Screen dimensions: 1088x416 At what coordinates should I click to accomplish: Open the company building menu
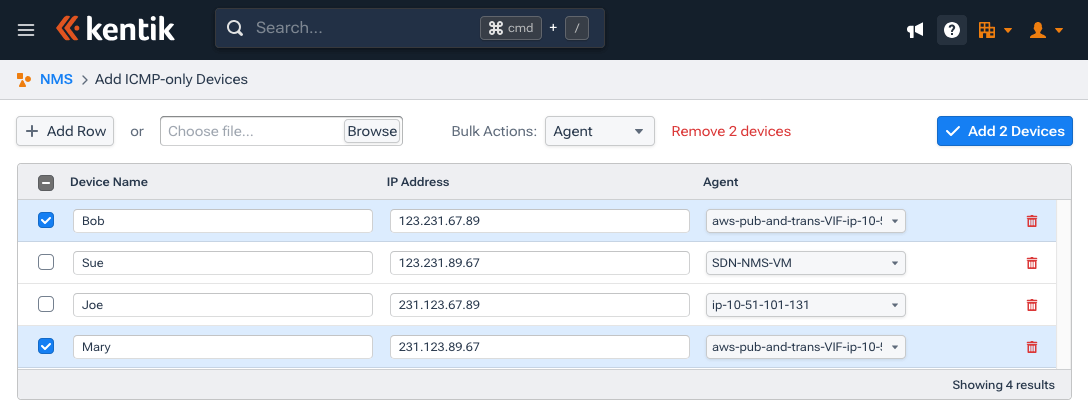[x=995, y=30]
